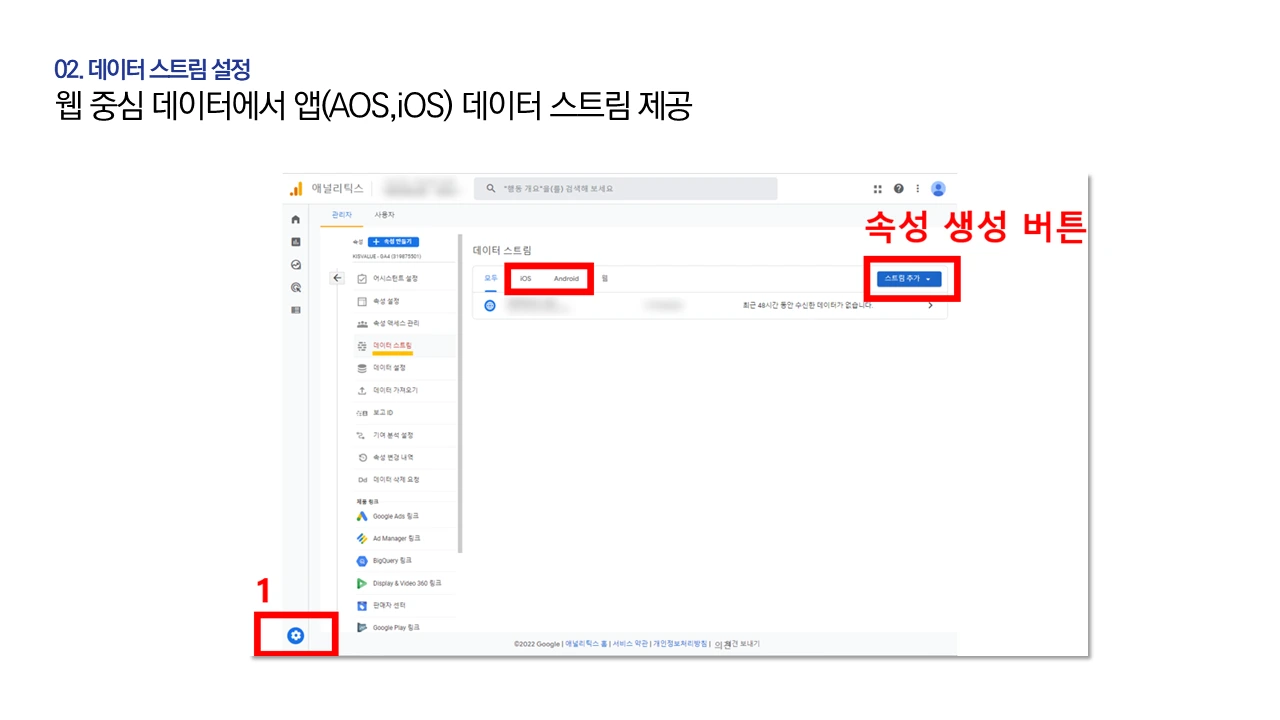
Task: Filter streams with the iOS tab
Action: pos(524,279)
